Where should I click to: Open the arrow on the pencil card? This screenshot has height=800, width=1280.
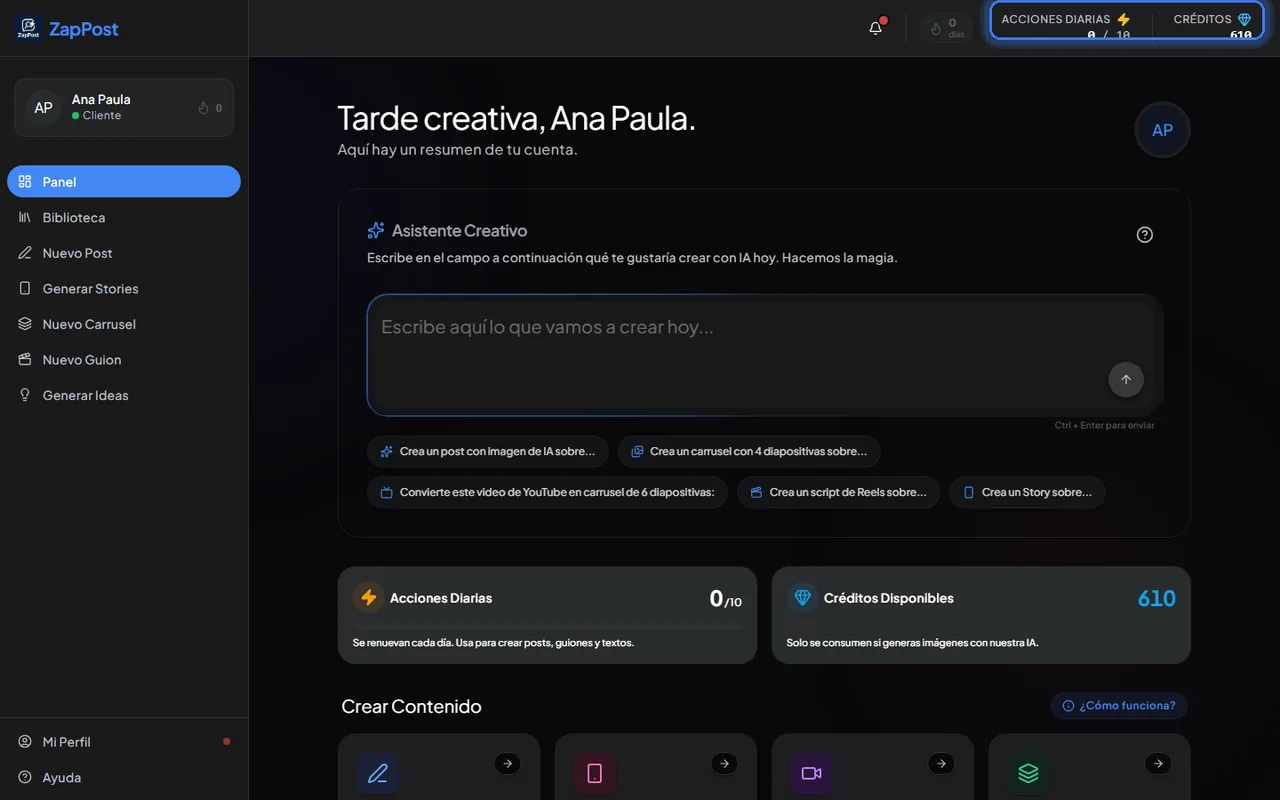pos(508,764)
